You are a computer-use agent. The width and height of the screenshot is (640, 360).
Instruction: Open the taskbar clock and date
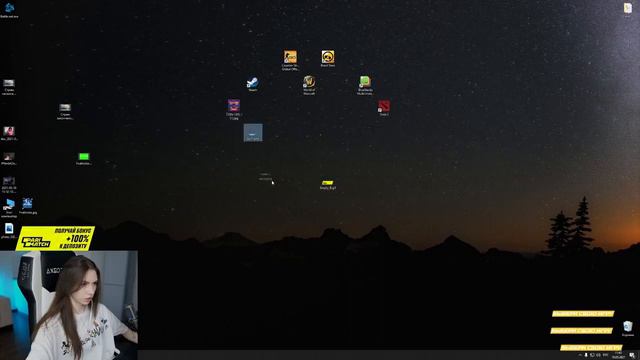(618, 356)
